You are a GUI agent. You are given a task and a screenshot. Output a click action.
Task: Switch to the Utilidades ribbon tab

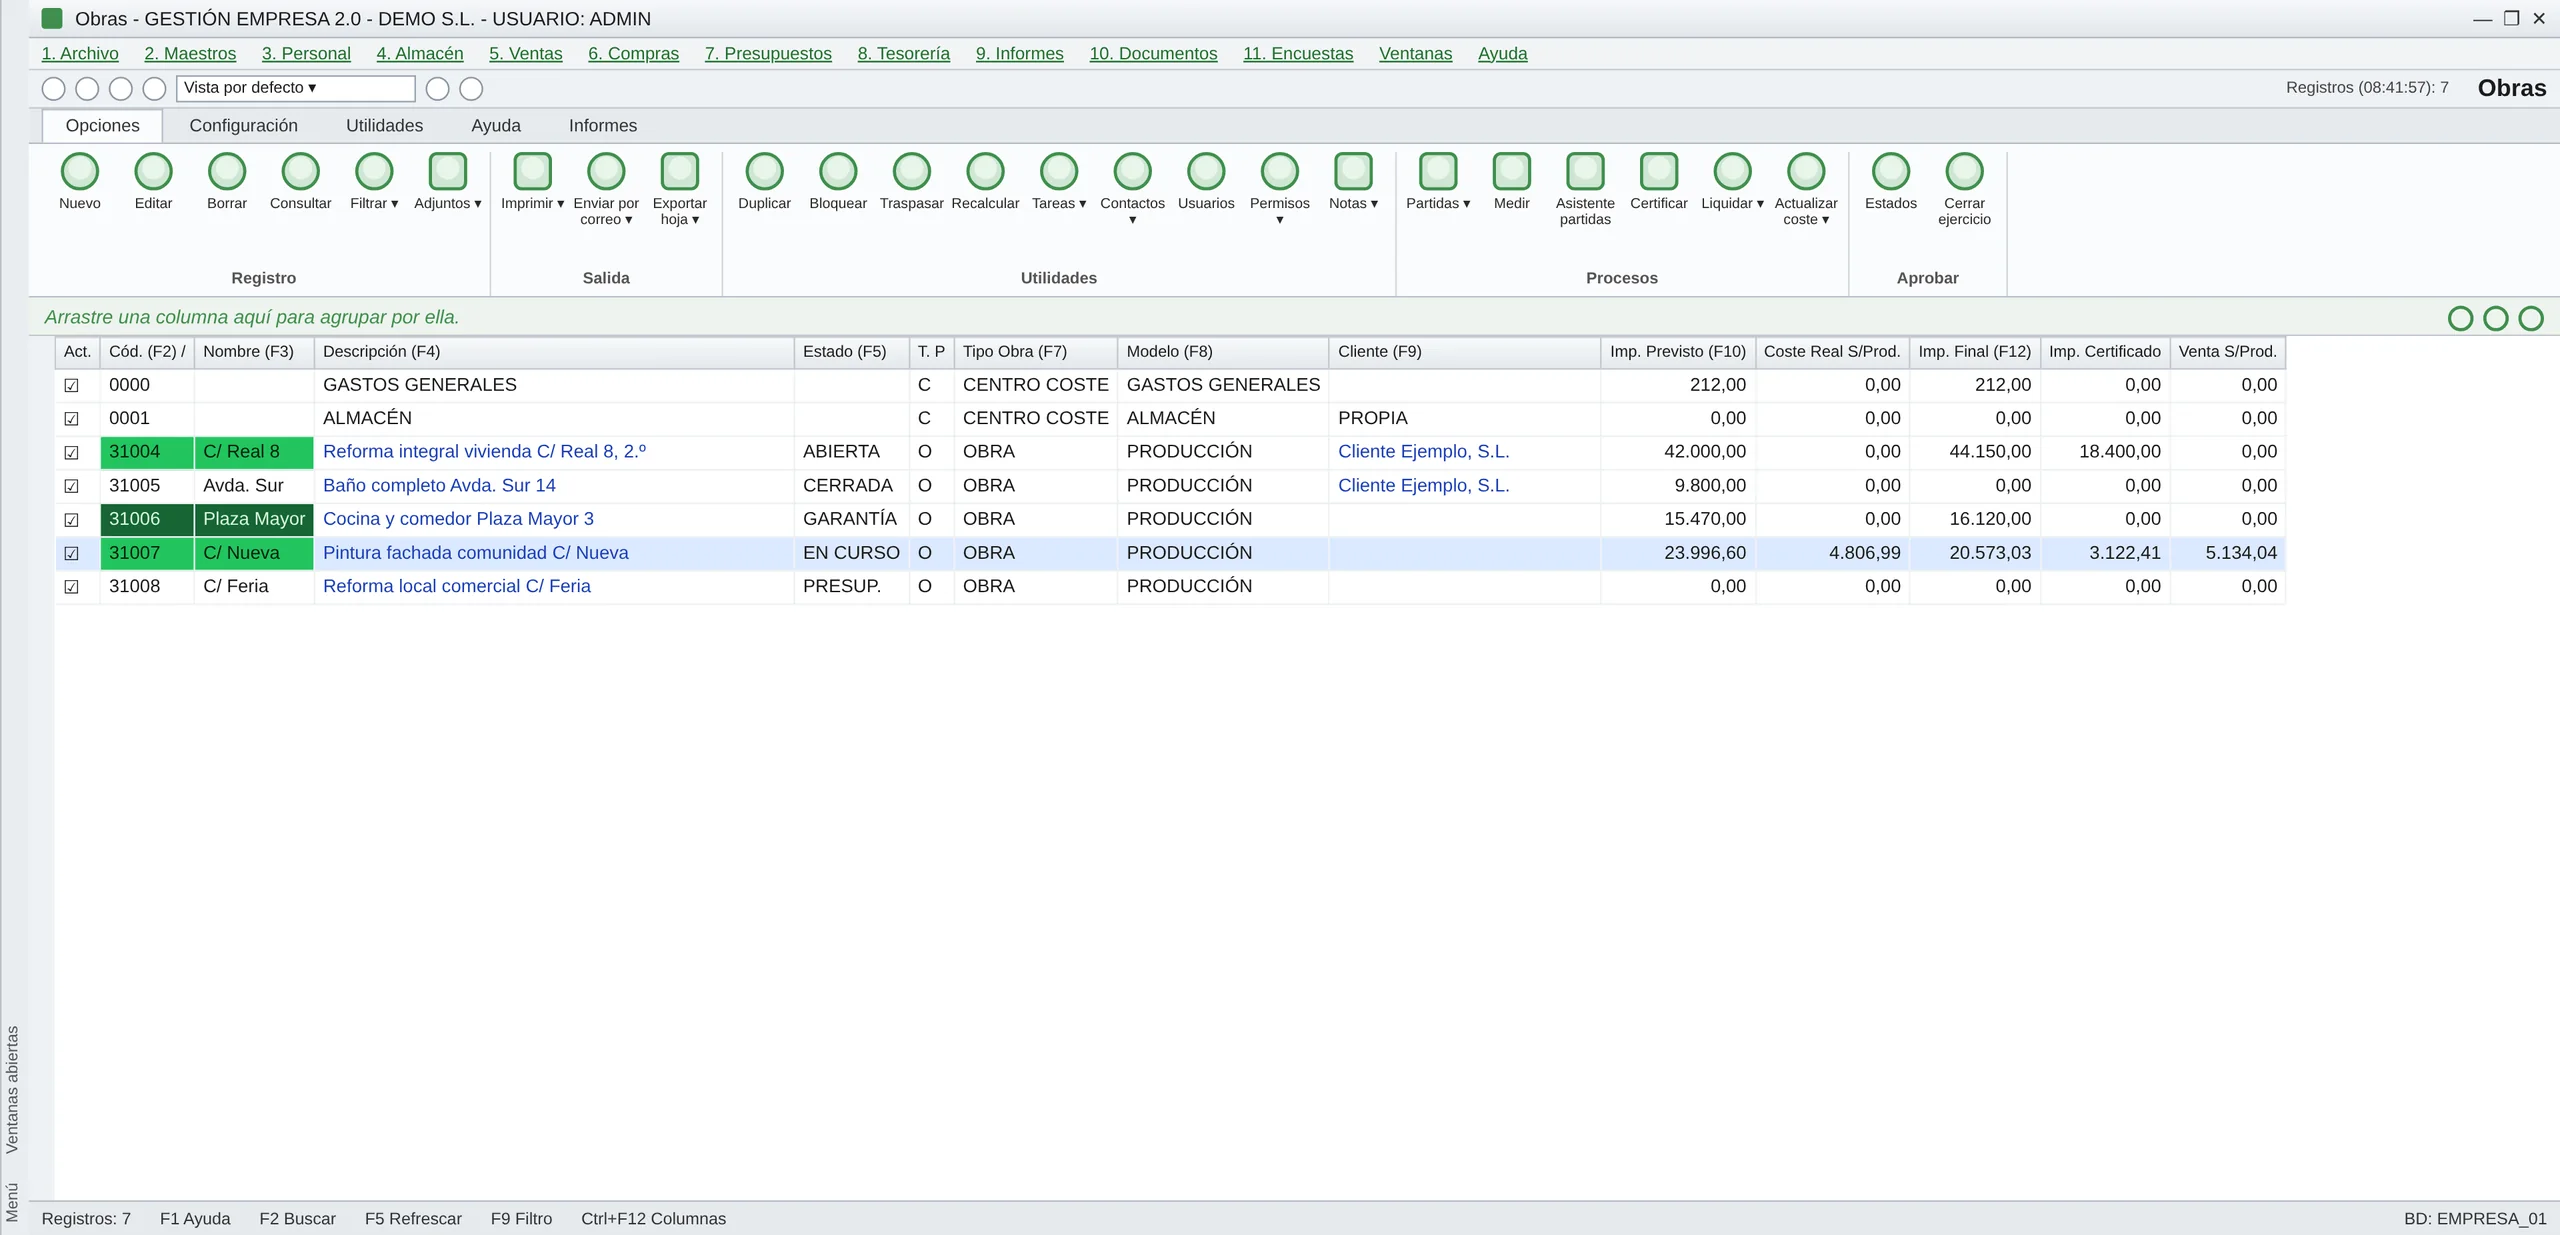click(x=384, y=126)
